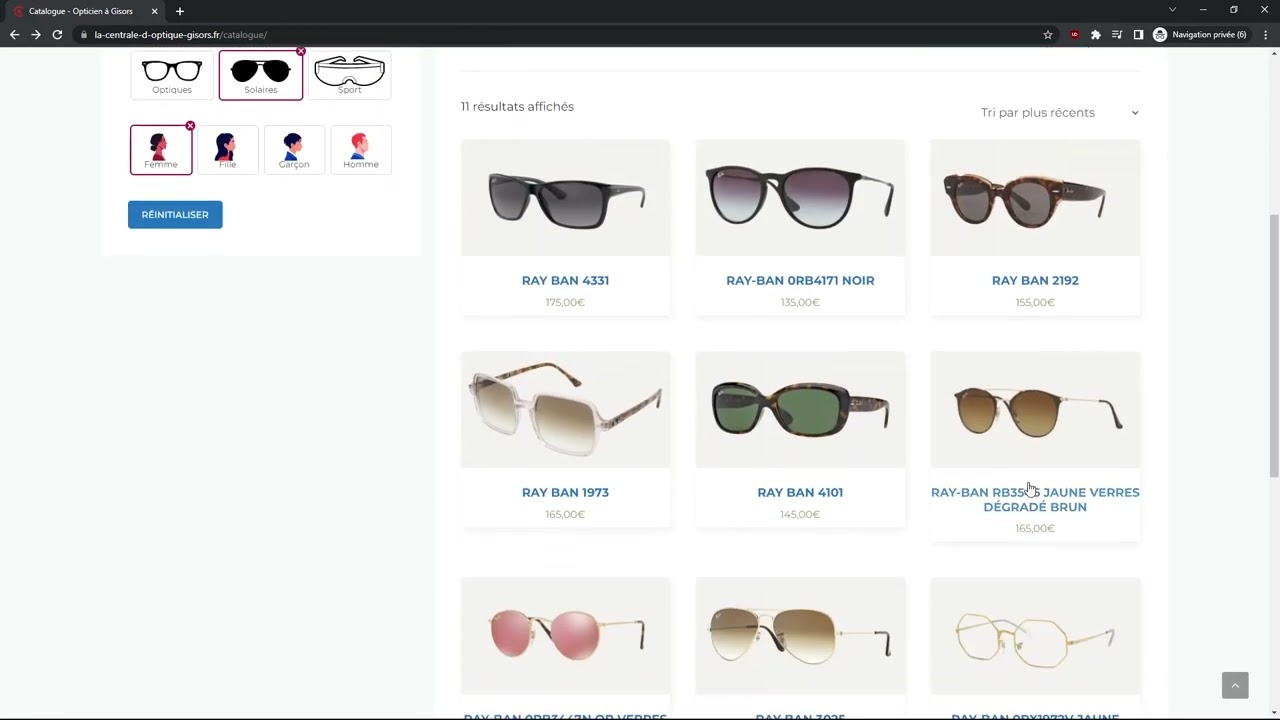Open the Chrome three-dot menu
This screenshot has height=720, width=1280.
coord(1266,35)
